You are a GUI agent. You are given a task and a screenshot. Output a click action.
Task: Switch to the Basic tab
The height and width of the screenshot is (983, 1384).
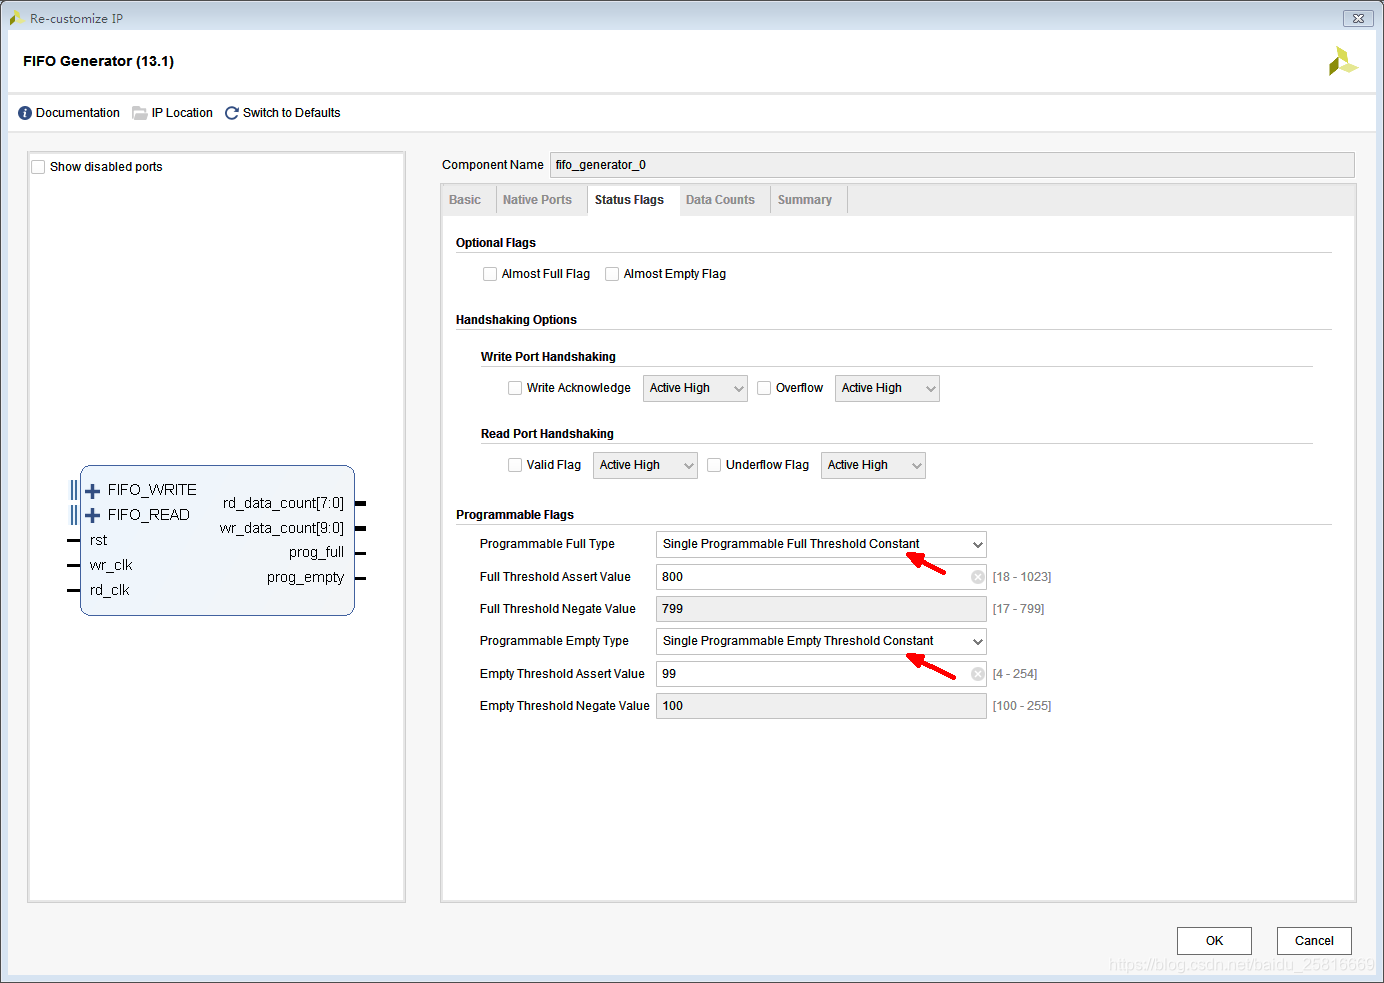pyautogui.click(x=465, y=200)
